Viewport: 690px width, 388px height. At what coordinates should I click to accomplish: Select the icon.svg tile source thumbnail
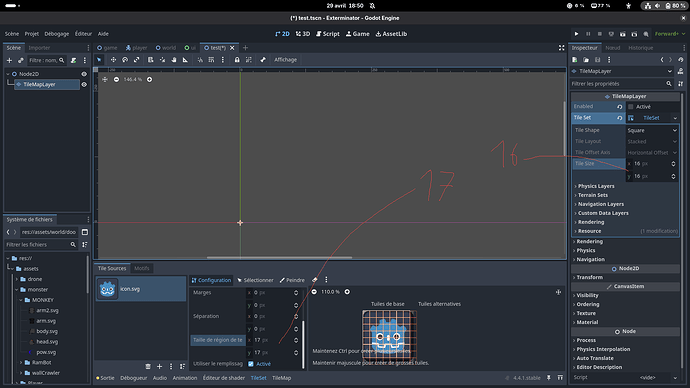107,289
